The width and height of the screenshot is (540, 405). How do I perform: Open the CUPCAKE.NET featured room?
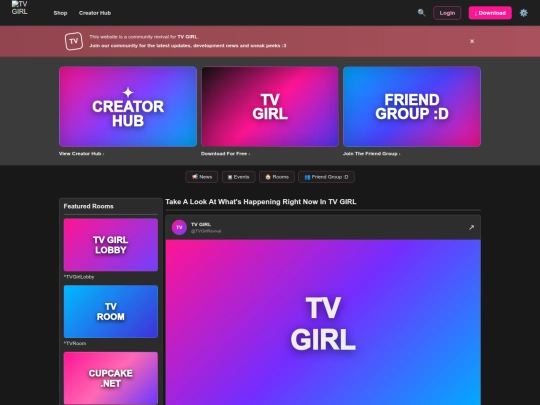111,378
